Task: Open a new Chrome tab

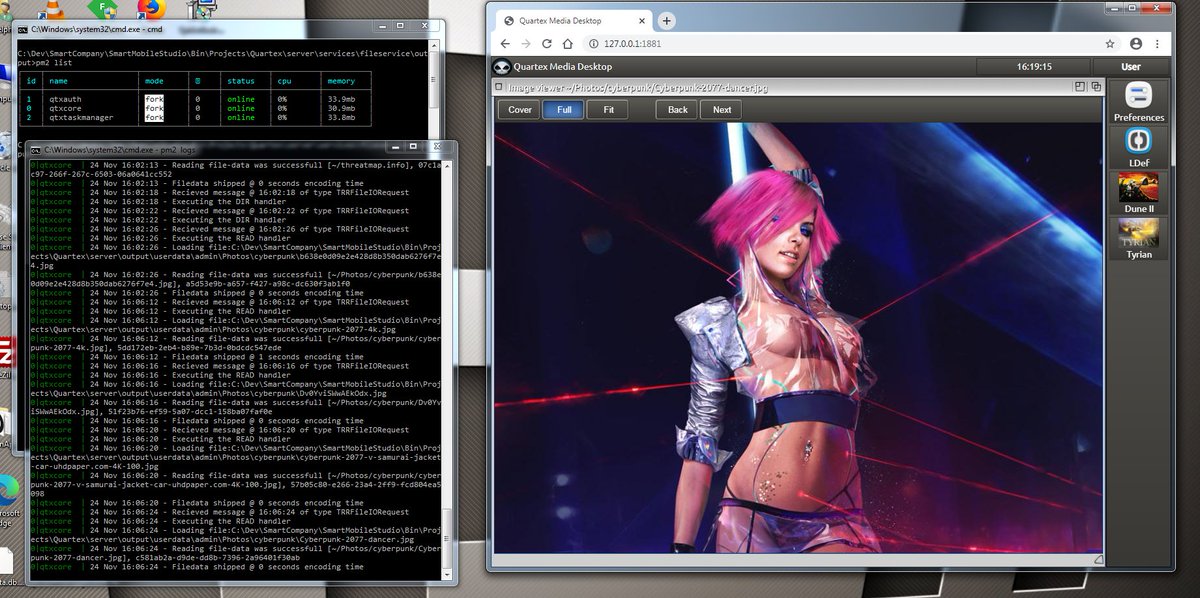Action: (667, 20)
